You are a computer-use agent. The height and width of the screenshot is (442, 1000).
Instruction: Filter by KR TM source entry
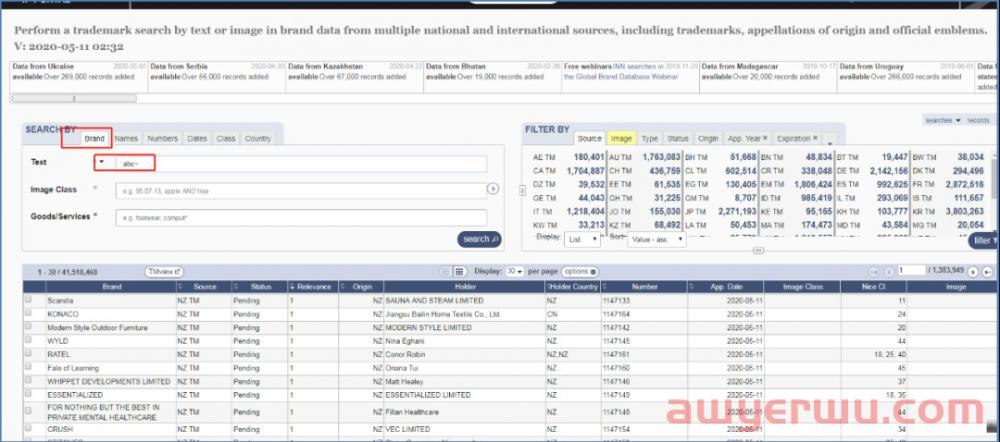948,211
